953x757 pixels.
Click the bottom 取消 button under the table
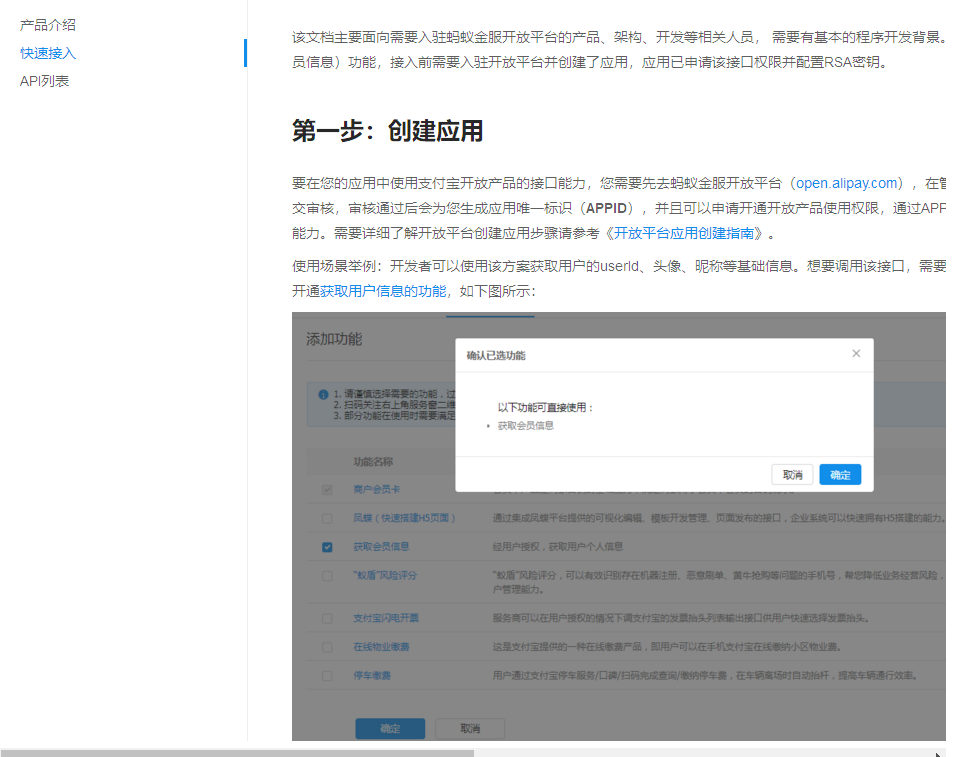470,728
